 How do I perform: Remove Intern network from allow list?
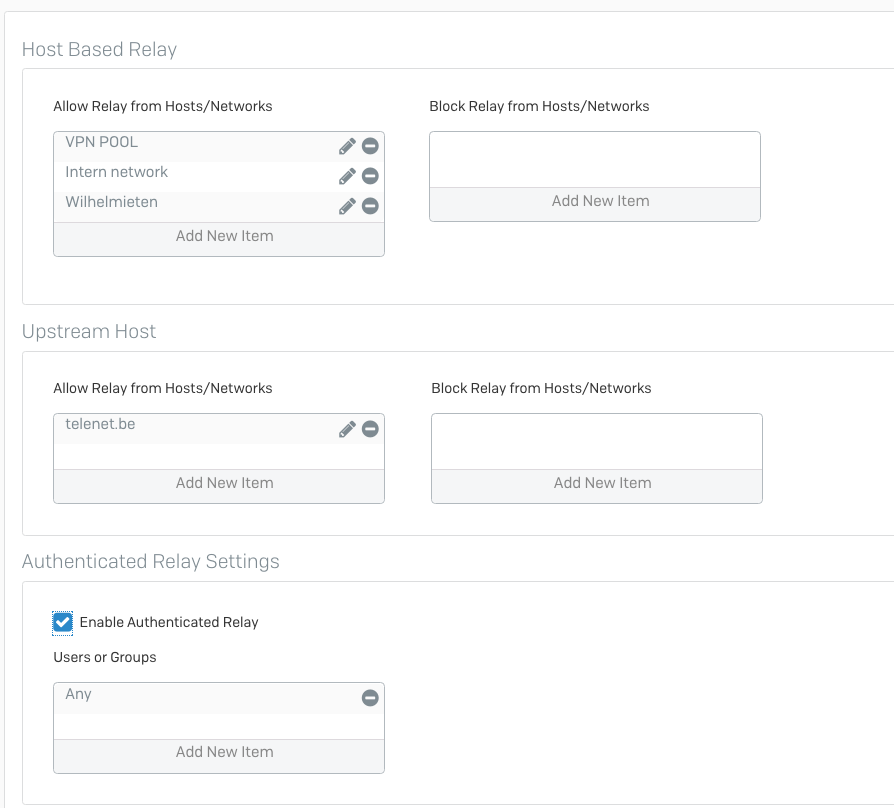pos(370,176)
